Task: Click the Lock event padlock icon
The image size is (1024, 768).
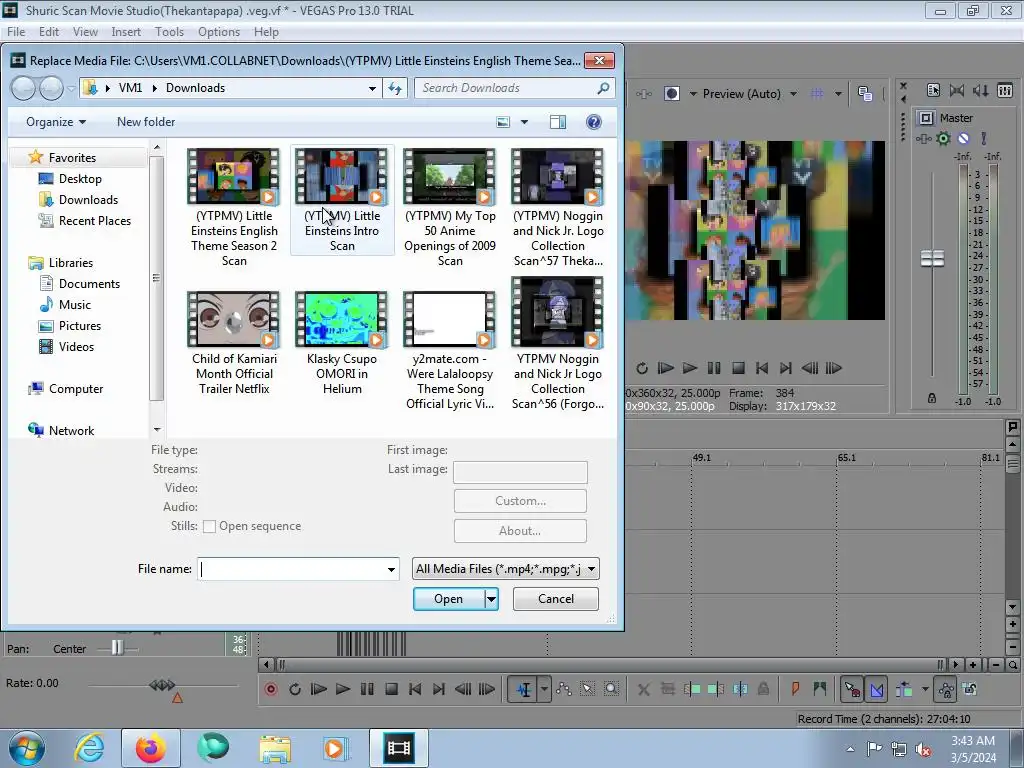Action: tap(763, 689)
